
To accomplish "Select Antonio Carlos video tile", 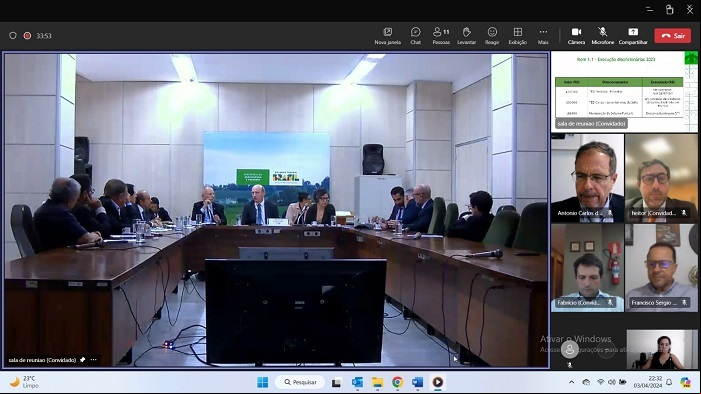I will [x=587, y=178].
